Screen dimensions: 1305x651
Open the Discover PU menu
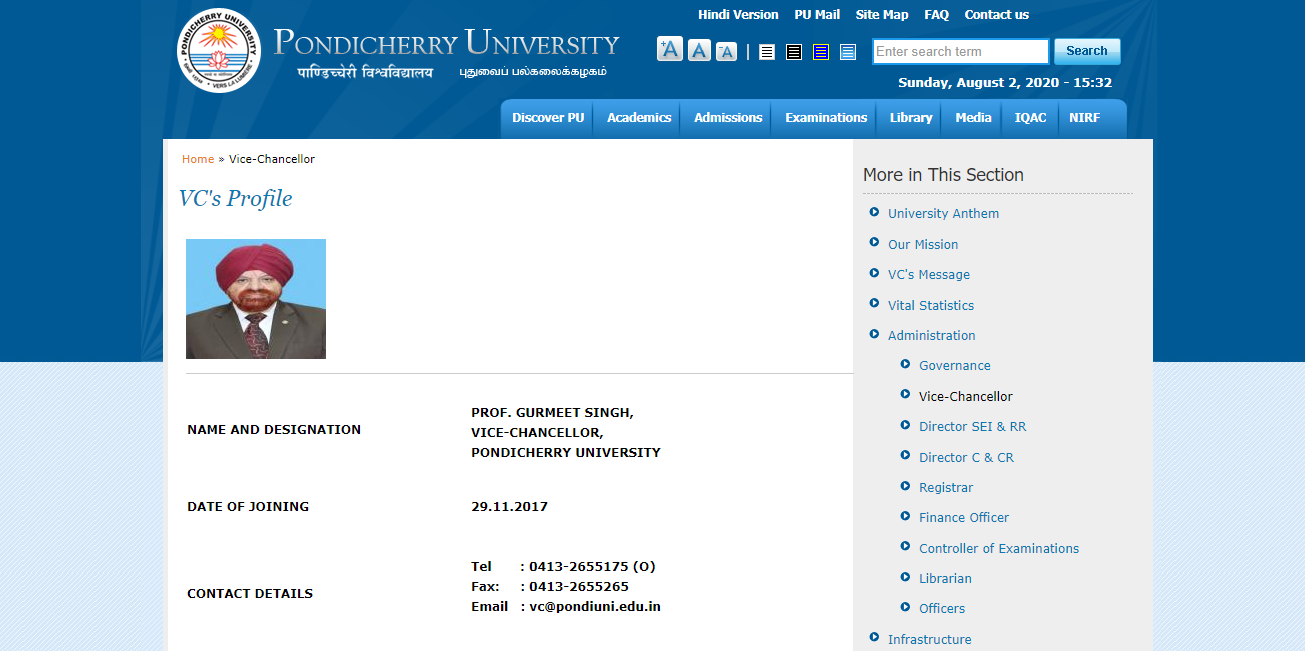point(548,118)
